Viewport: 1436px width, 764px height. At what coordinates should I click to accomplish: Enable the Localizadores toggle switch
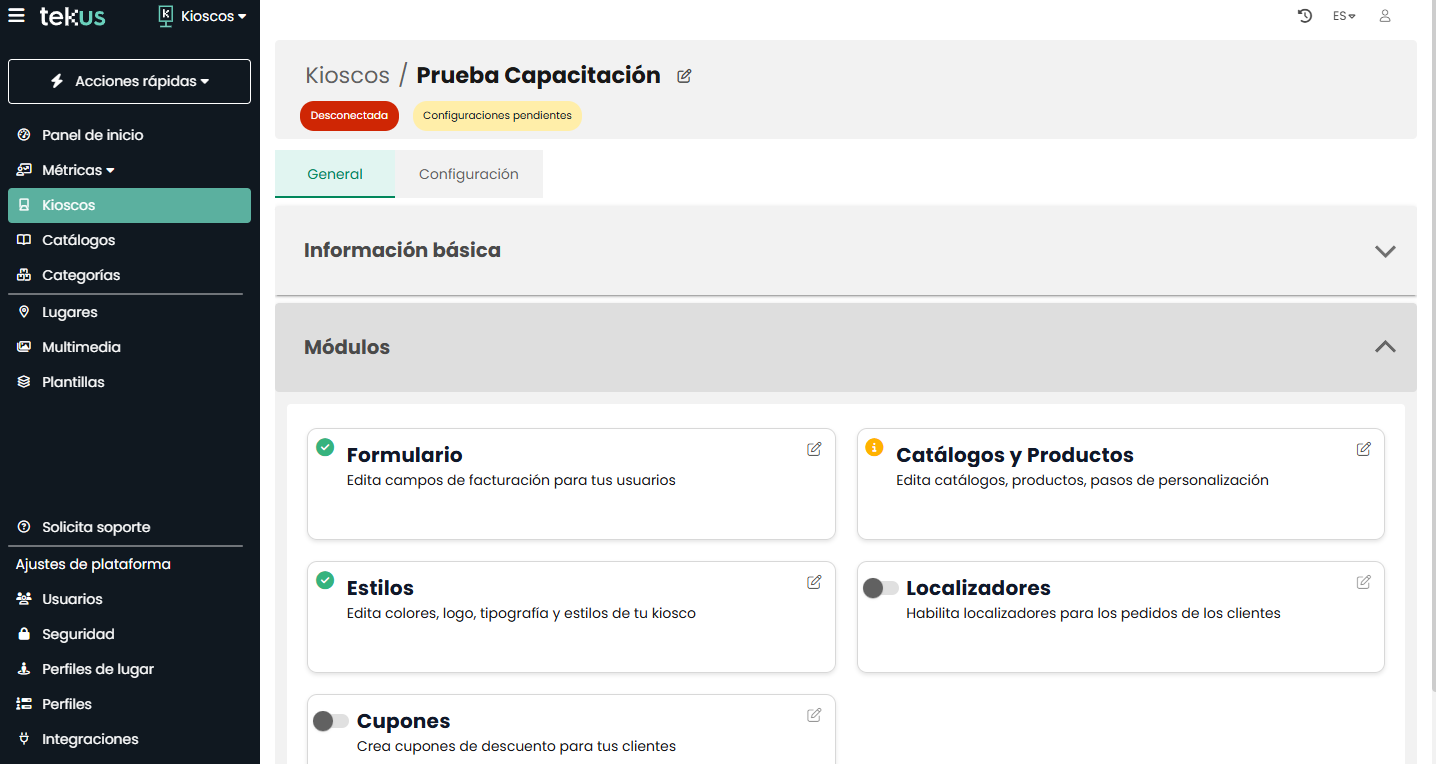[x=881, y=588]
